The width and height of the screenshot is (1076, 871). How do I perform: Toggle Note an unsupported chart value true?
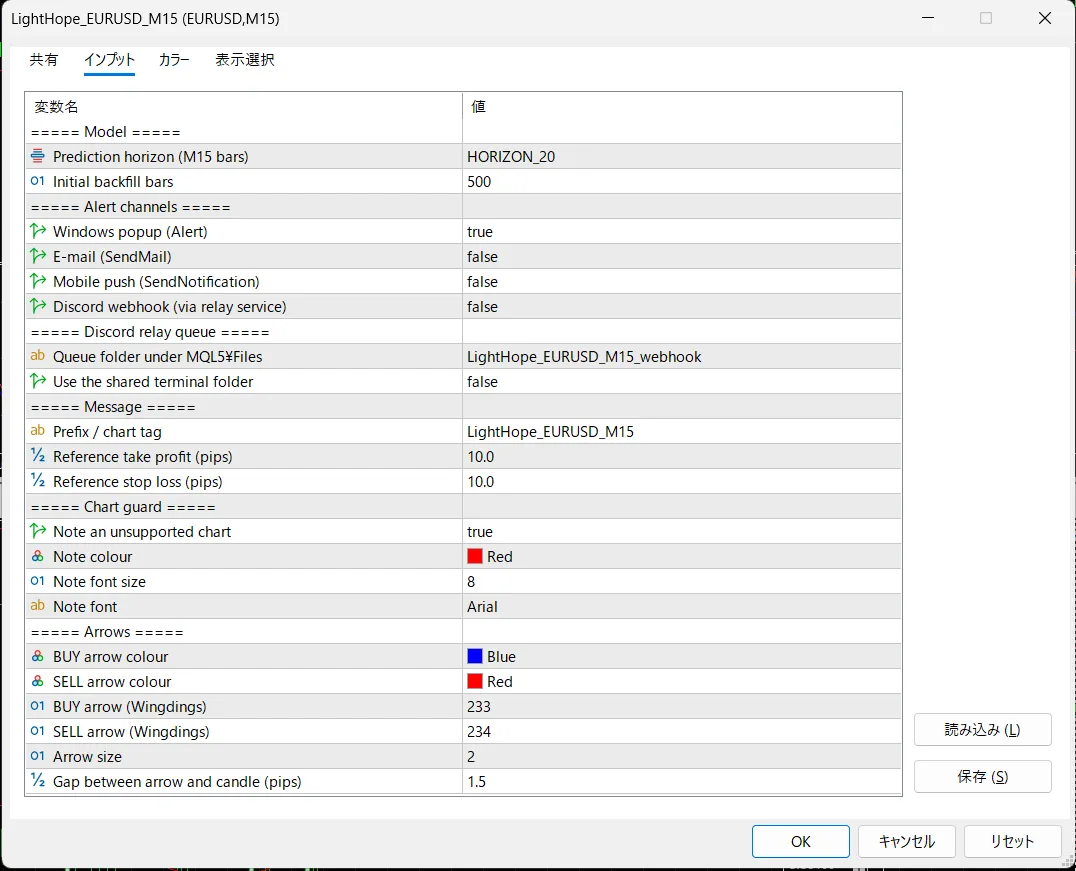[x=681, y=531]
